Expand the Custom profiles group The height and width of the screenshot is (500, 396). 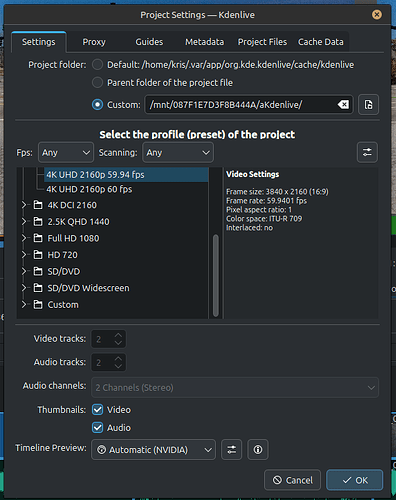pos(24,304)
